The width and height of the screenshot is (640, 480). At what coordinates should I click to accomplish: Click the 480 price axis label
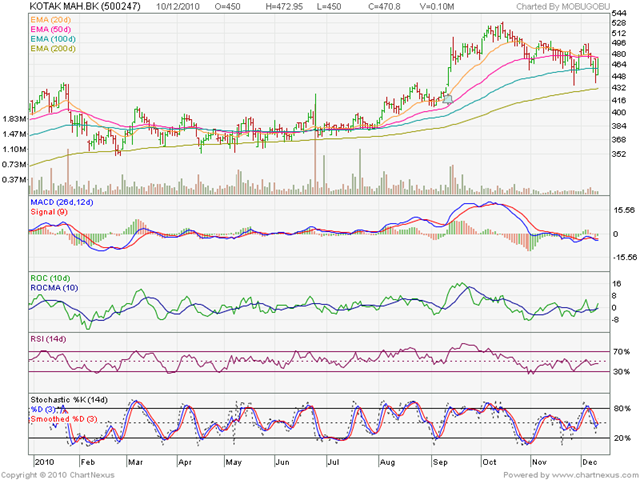tap(619, 54)
